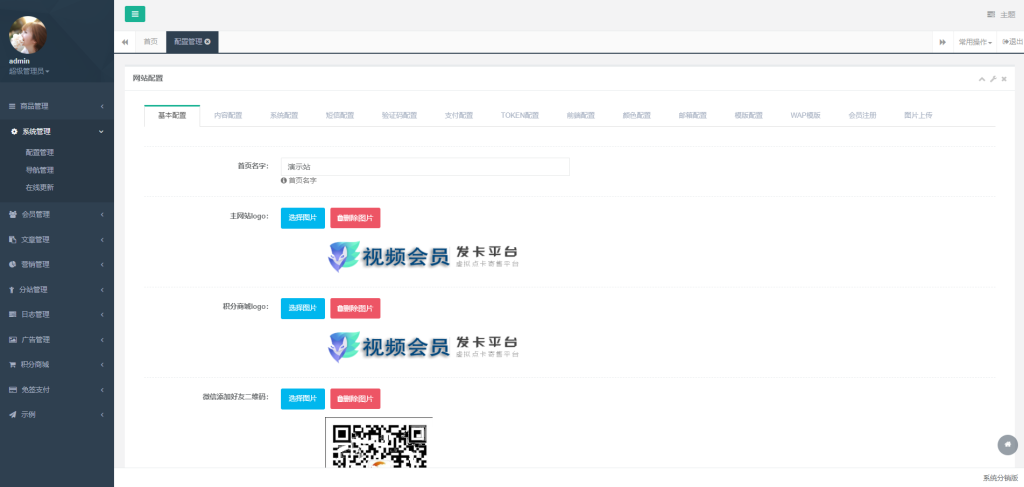Click the documents icon beside 文章管理

(x=12, y=240)
